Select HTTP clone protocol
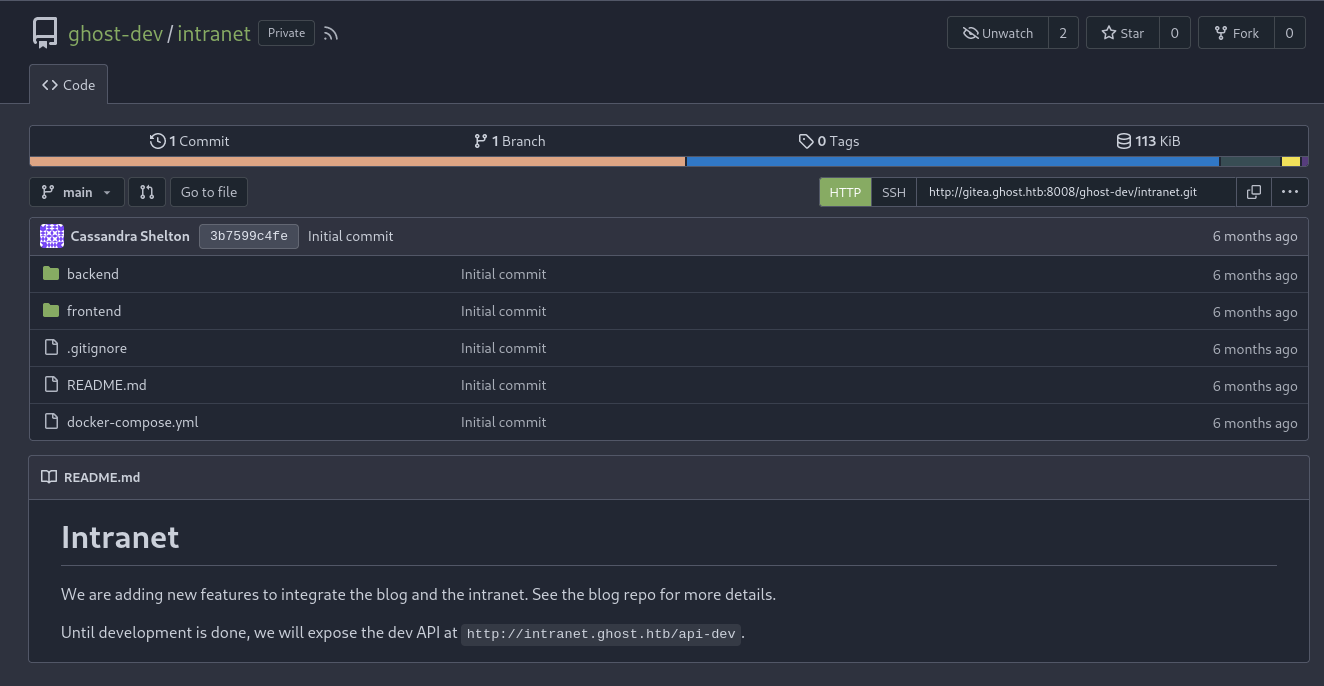1324x686 pixels. point(845,192)
